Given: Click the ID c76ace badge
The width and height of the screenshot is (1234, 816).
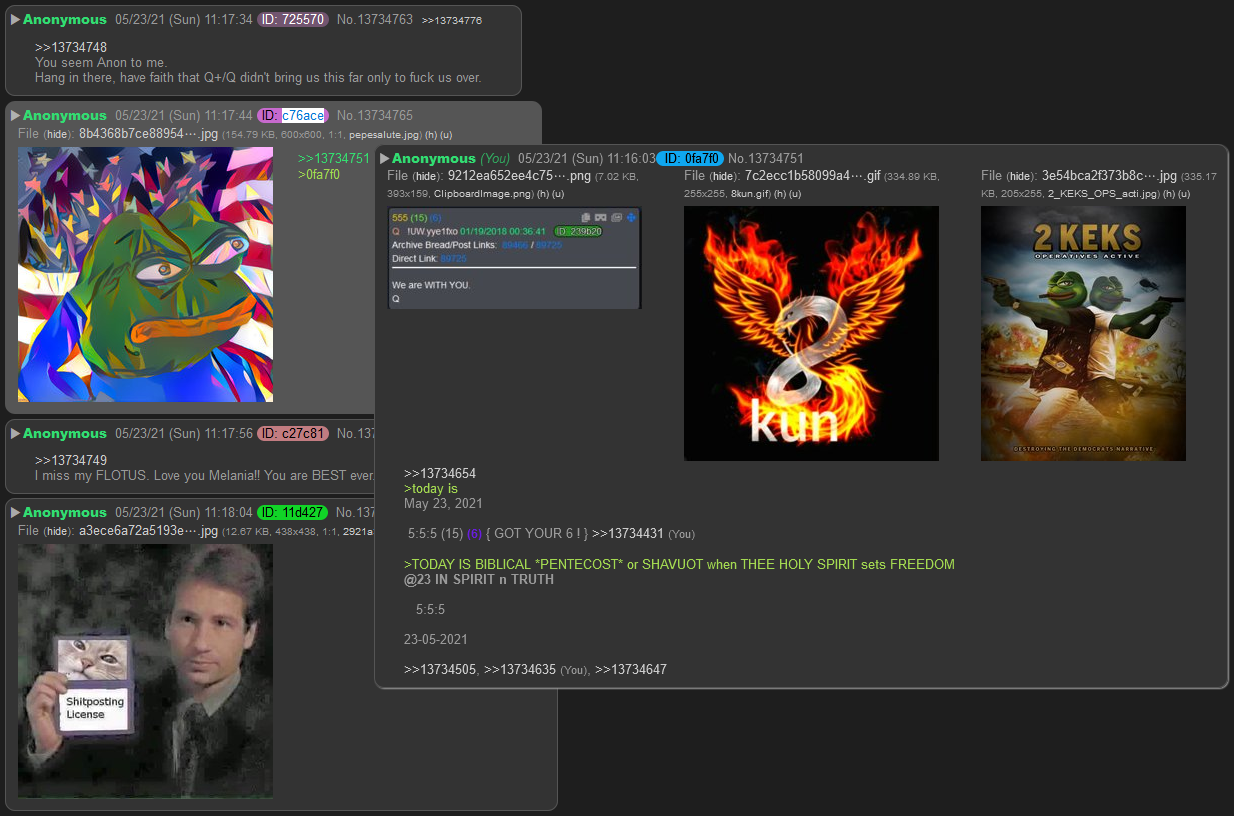Looking at the screenshot, I should 293,116.
